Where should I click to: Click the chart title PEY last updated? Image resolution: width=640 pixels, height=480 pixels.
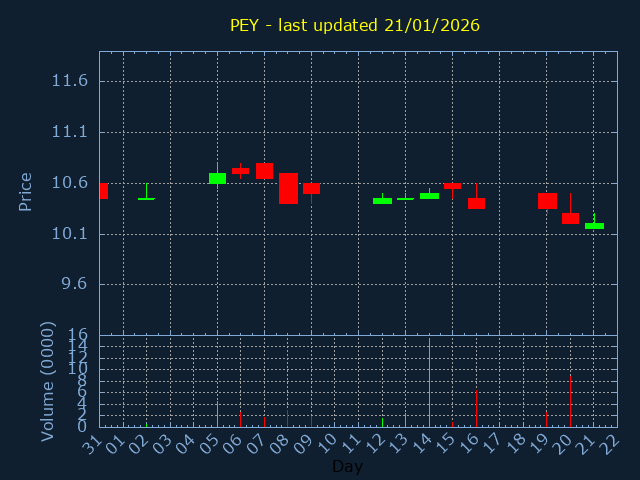tap(355, 25)
